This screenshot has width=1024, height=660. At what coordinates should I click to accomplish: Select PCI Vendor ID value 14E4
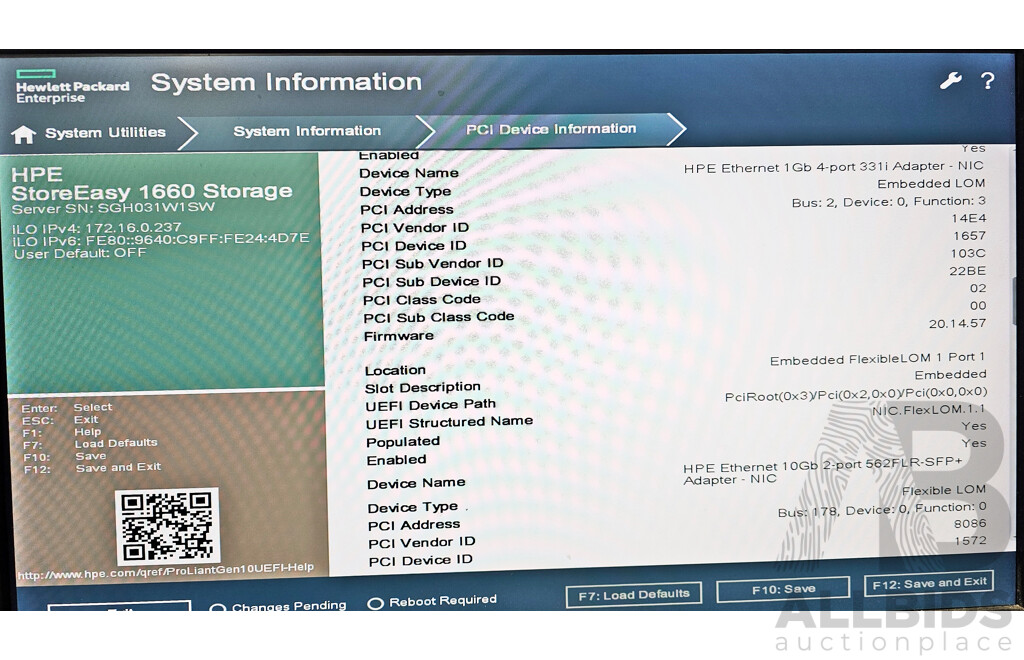(x=968, y=219)
